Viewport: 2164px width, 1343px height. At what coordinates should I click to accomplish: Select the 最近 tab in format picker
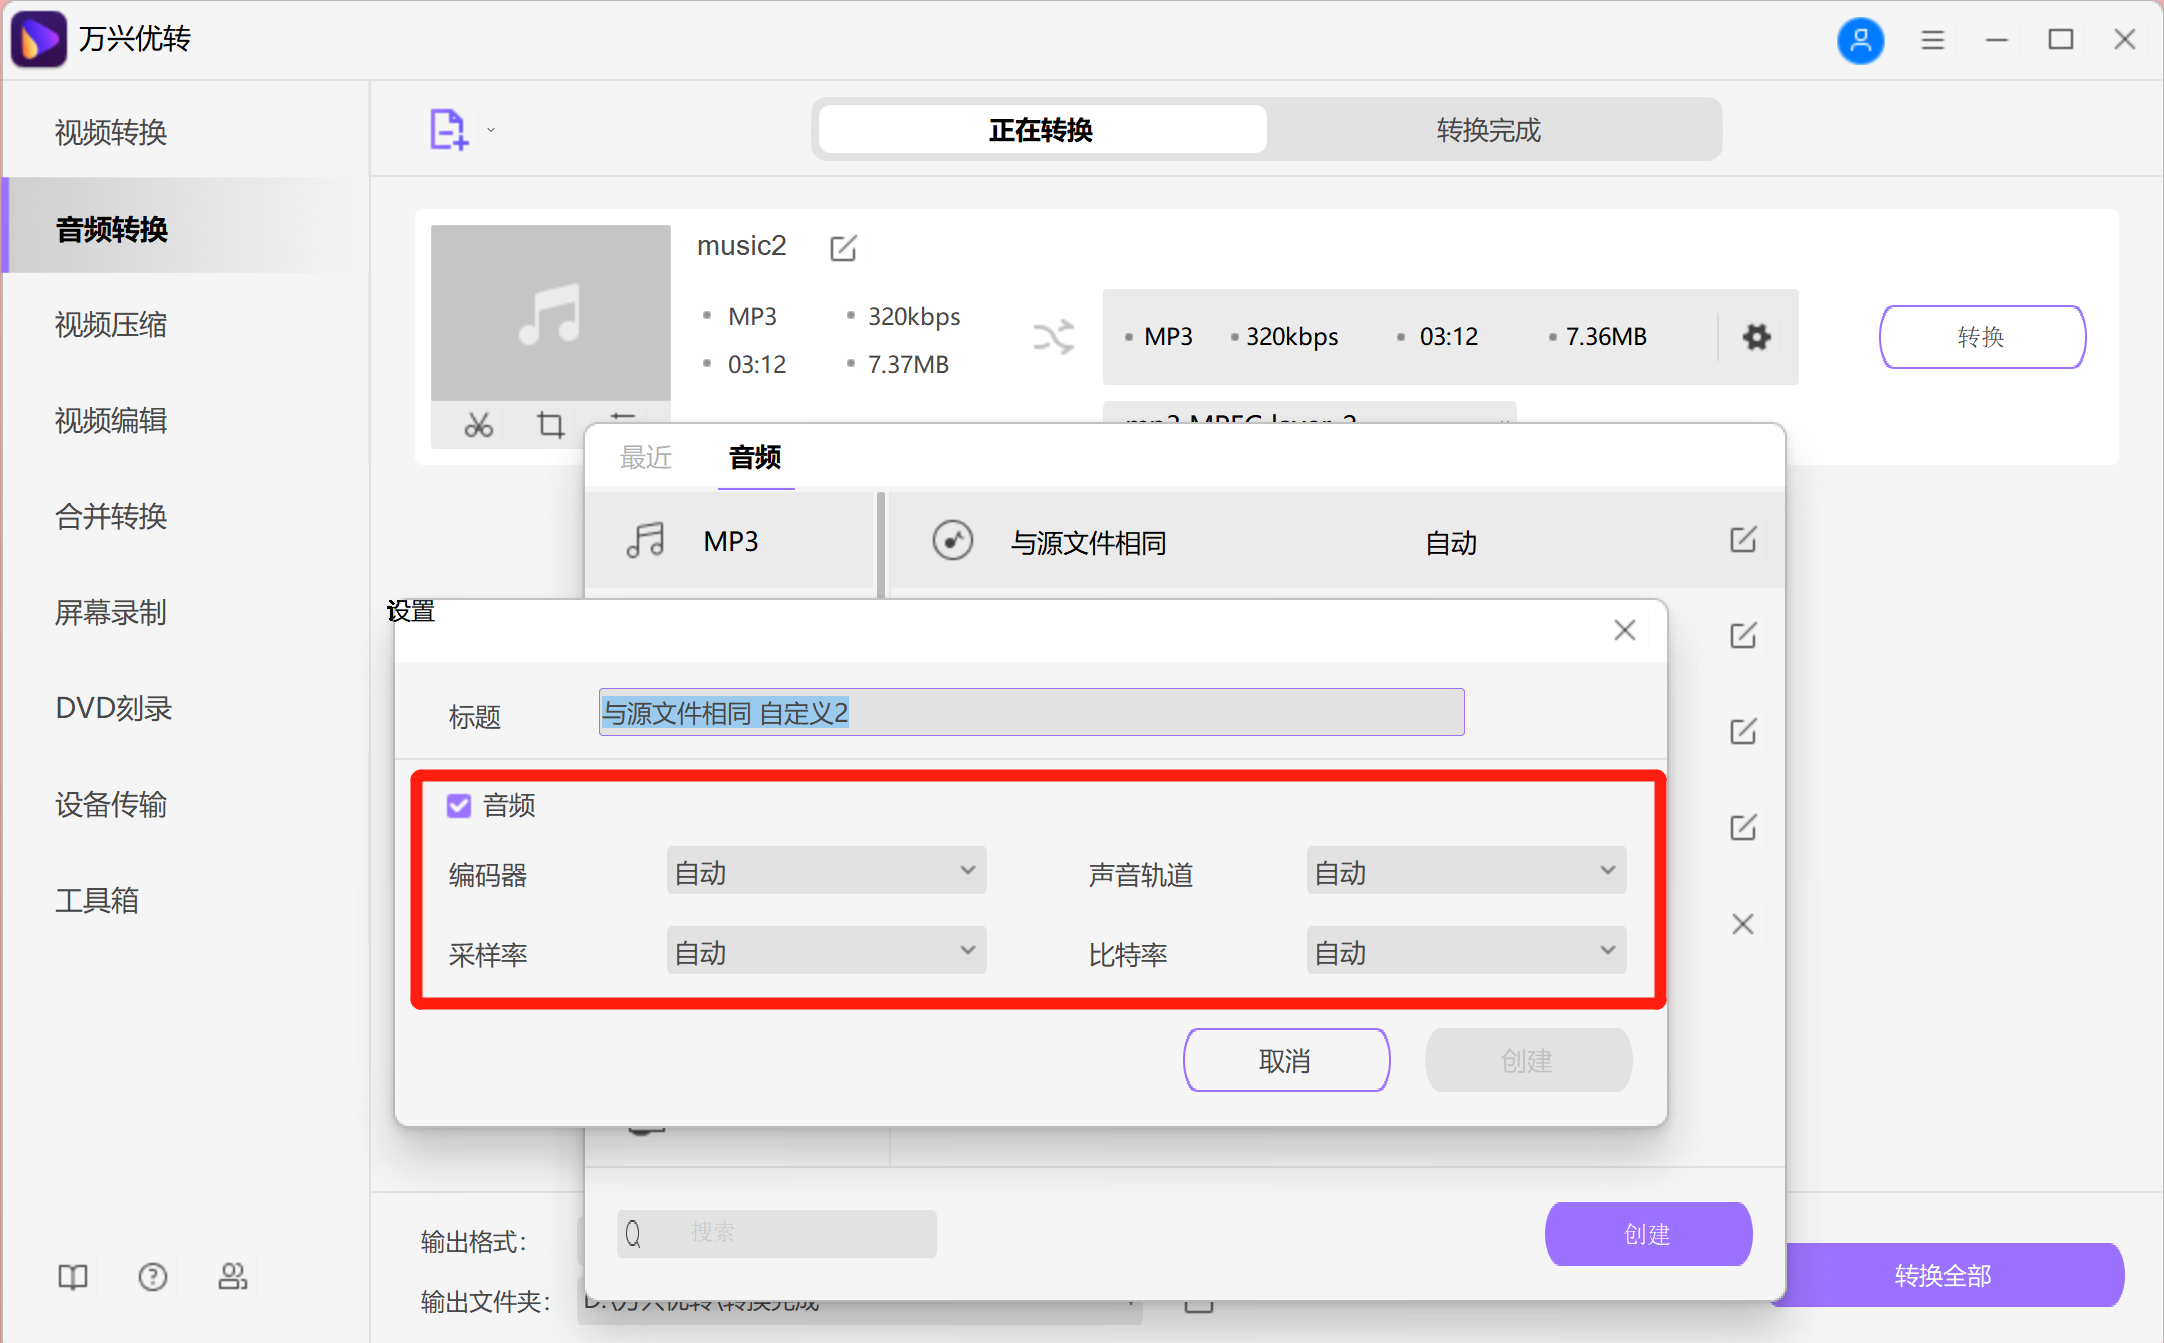[646, 457]
